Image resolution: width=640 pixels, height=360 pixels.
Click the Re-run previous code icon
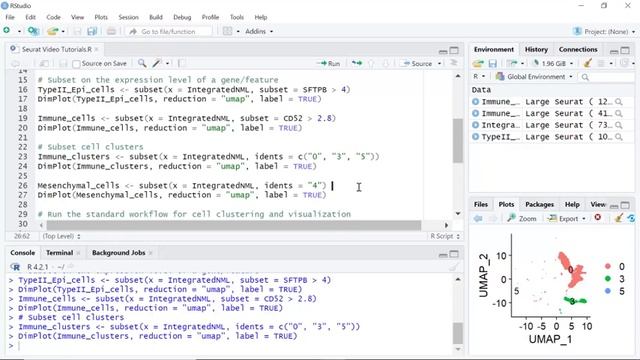click(x=357, y=63)
